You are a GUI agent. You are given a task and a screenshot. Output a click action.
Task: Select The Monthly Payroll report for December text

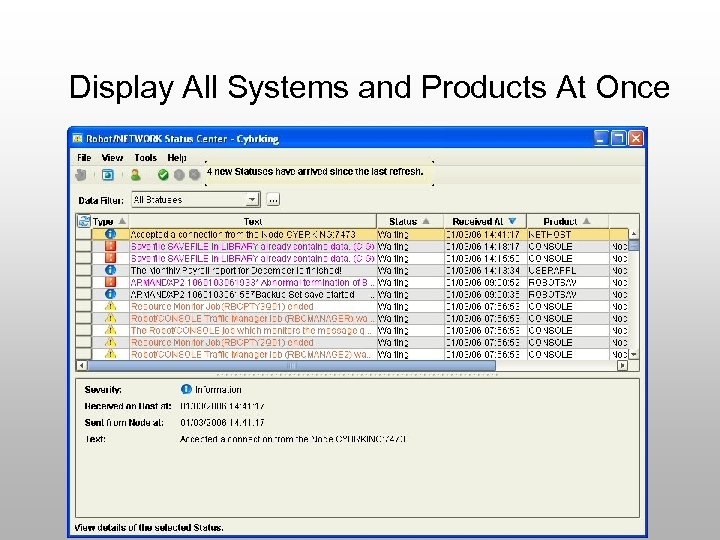pos(236,270)
